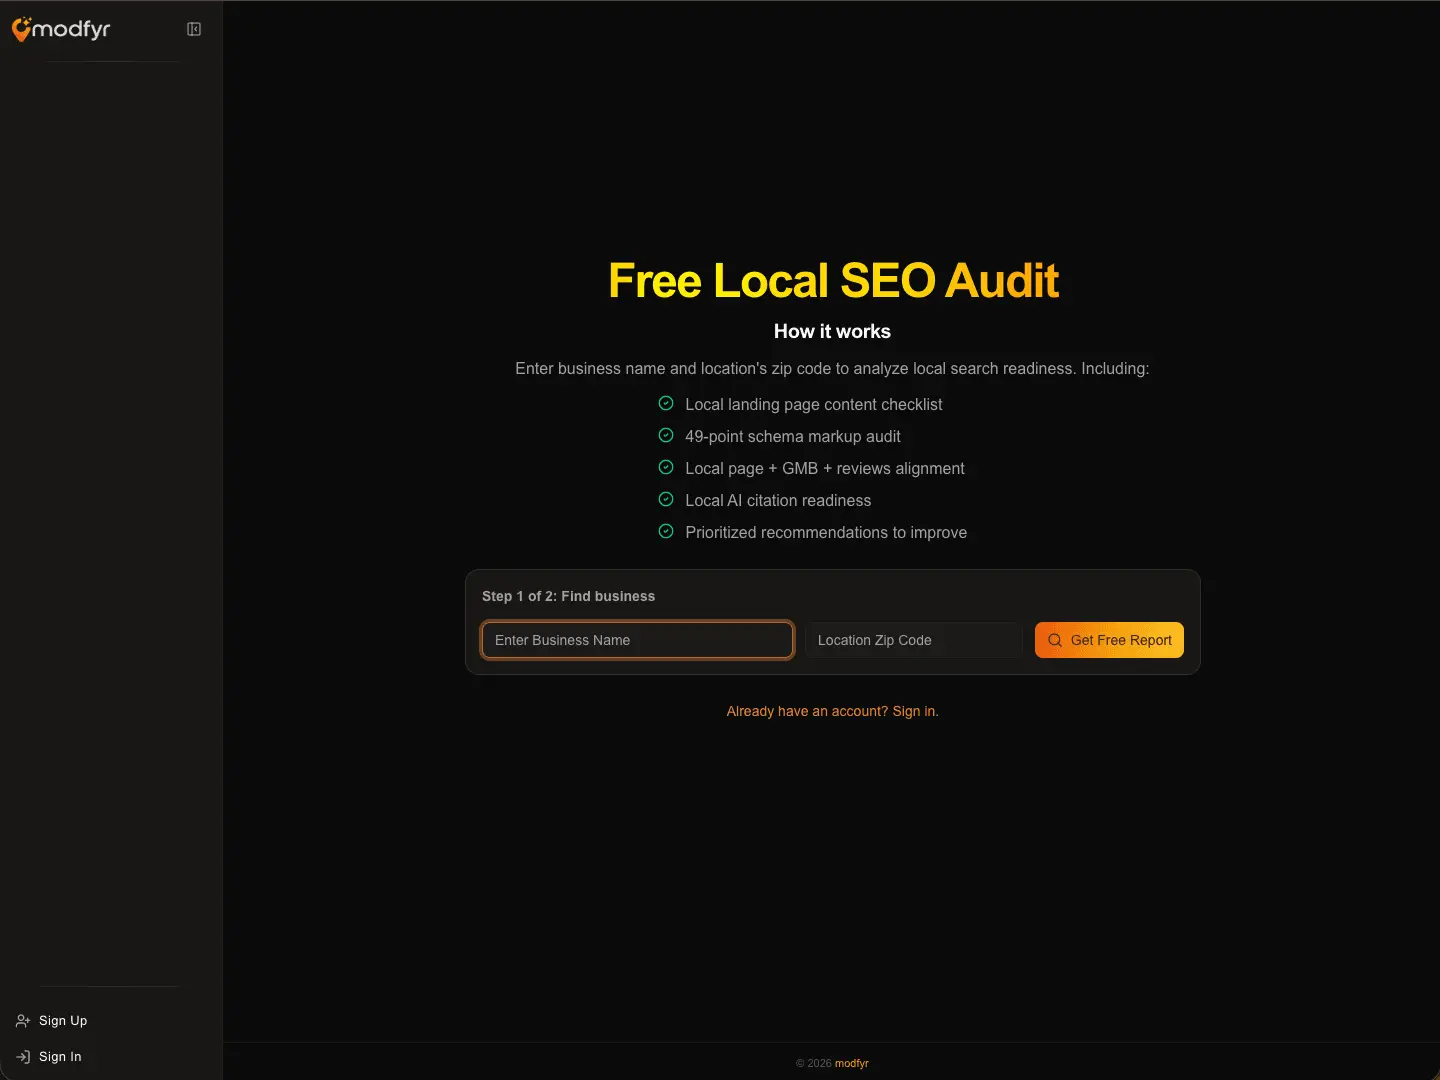Click "49-point schema markup audit" text
The height and width of the screenshot is (1080, 1440).
point(793,436)
